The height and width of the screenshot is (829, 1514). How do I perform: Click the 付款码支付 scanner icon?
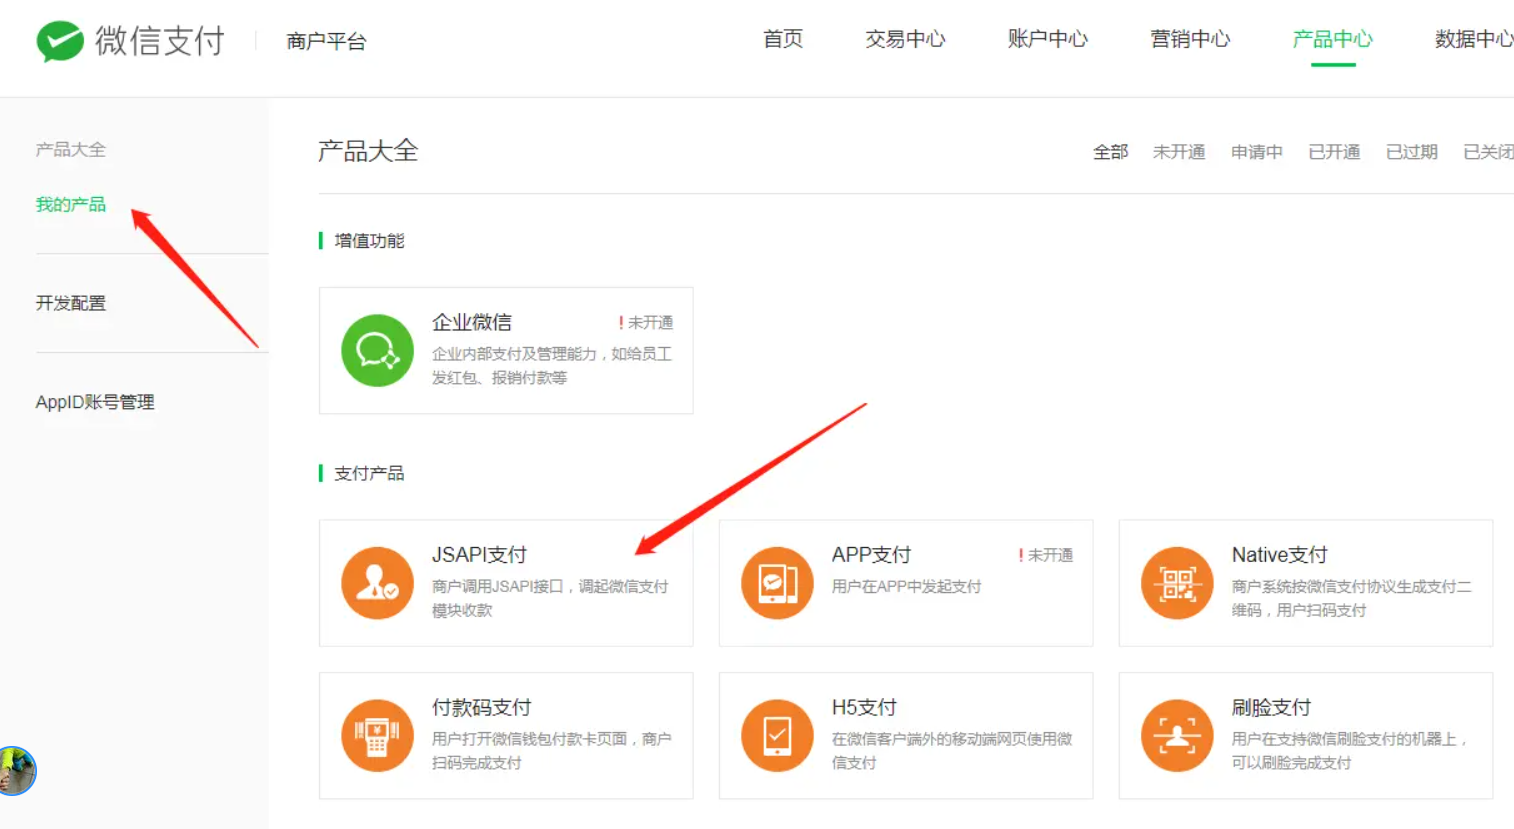(377, 736)
